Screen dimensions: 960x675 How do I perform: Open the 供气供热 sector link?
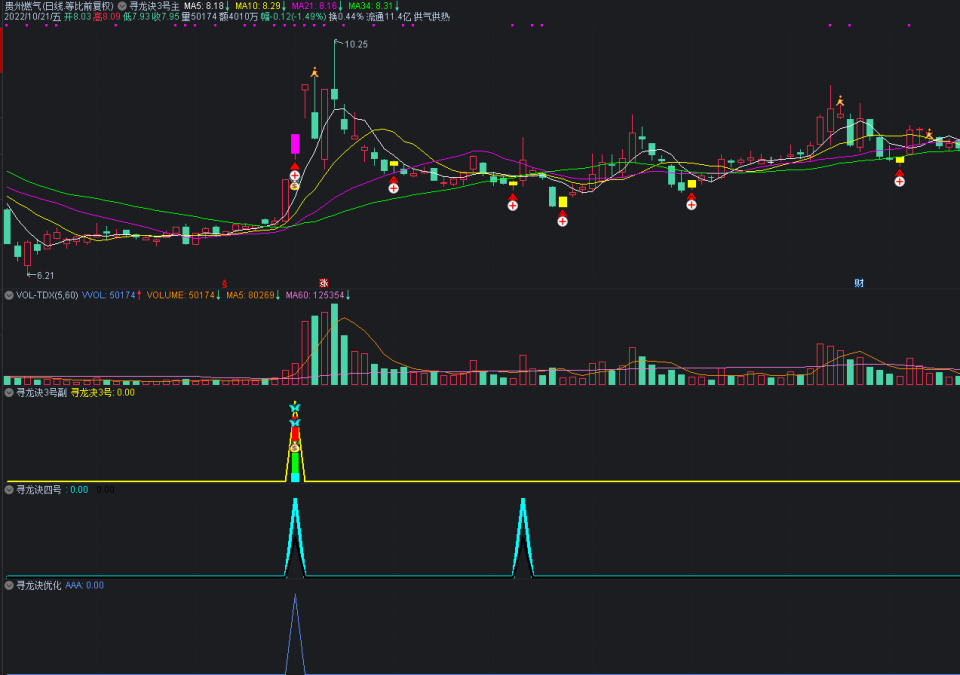coord(432,17)
